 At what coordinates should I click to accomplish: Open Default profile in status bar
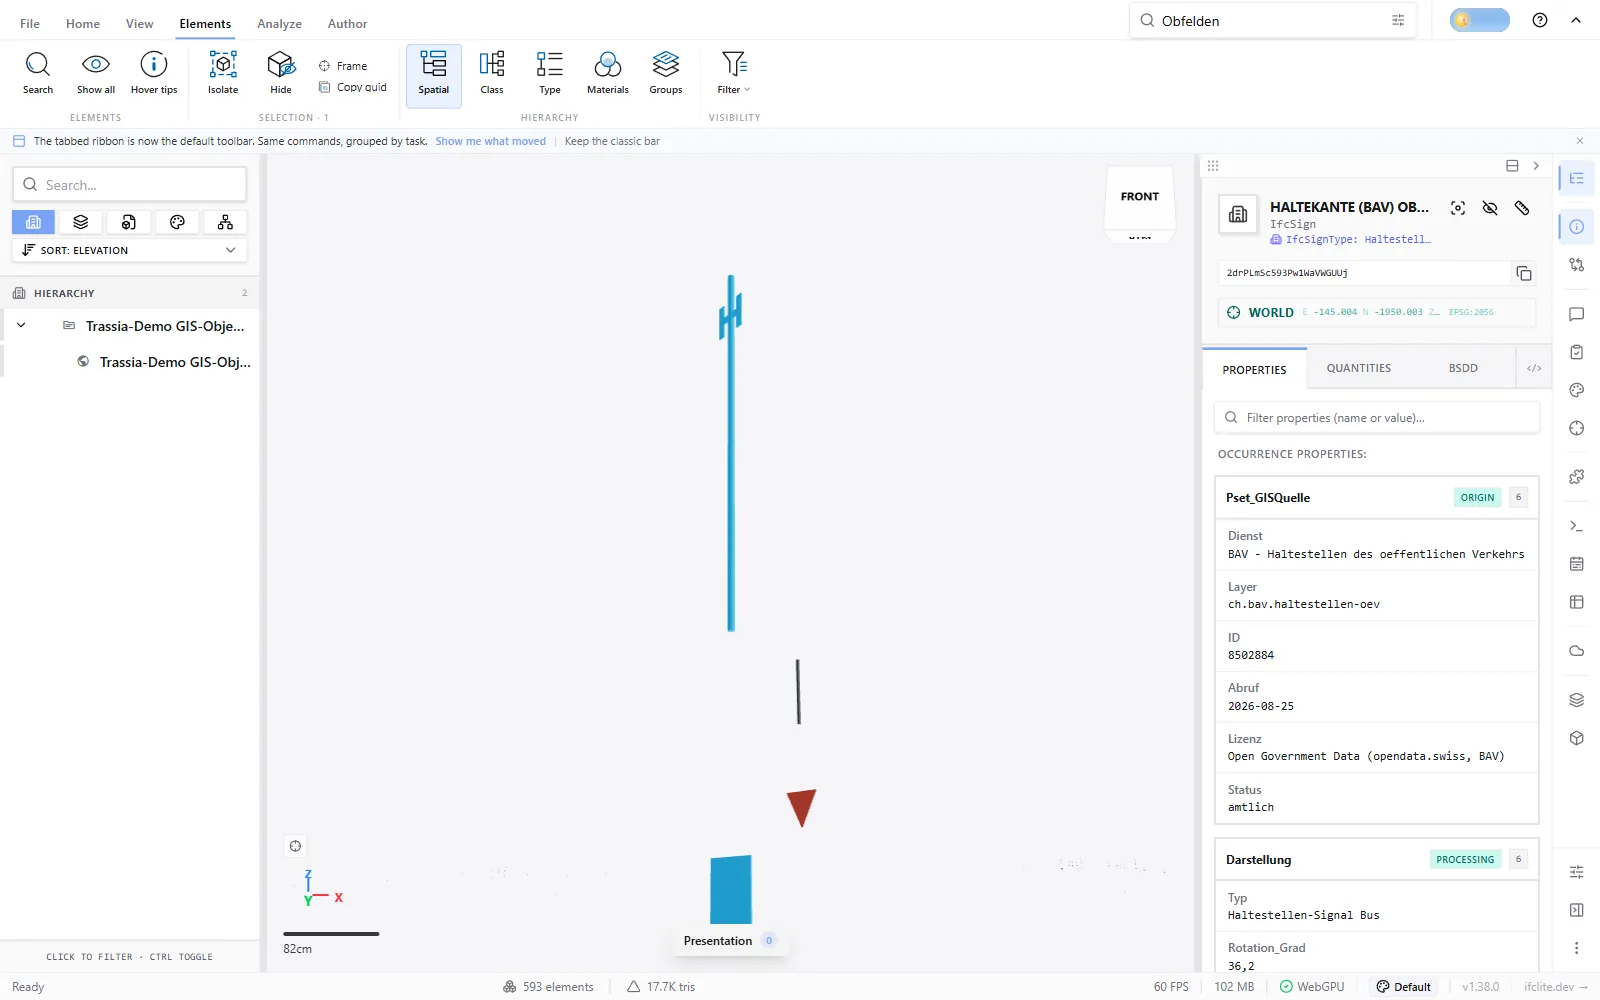click(1404, 987)
